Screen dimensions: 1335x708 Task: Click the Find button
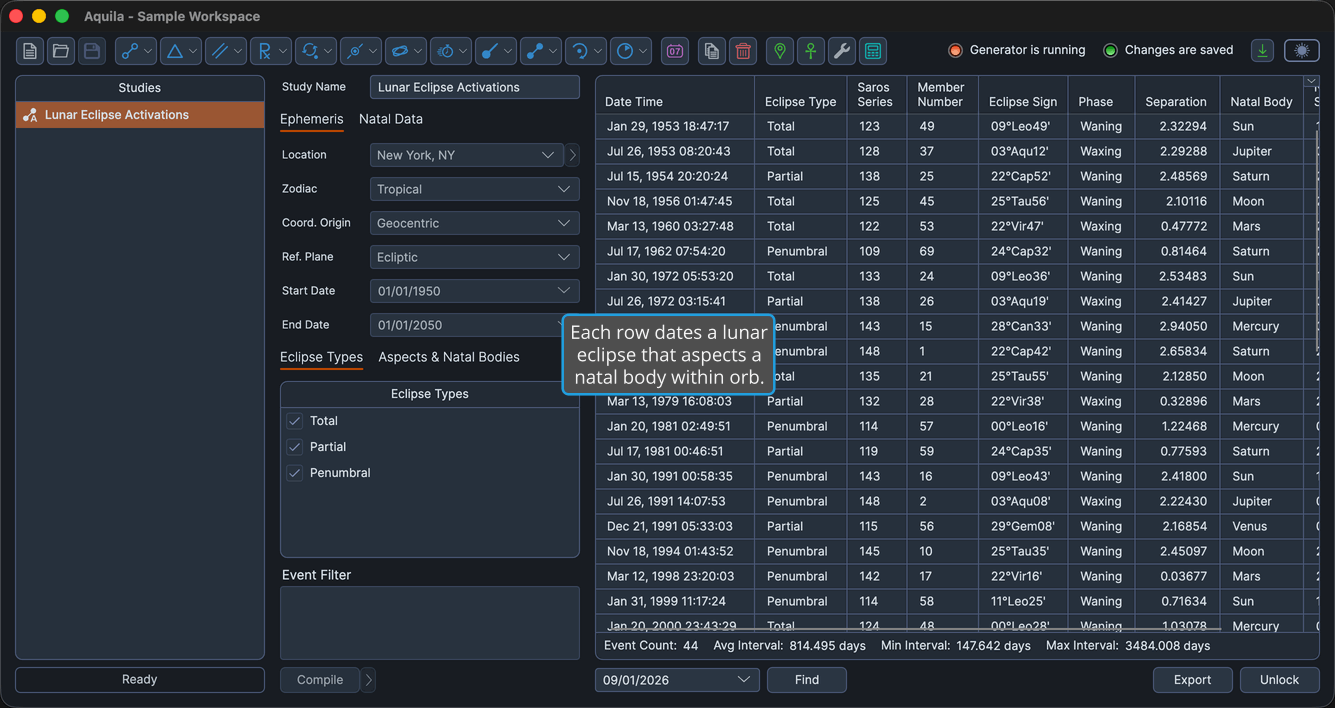[x=807, y=680]
